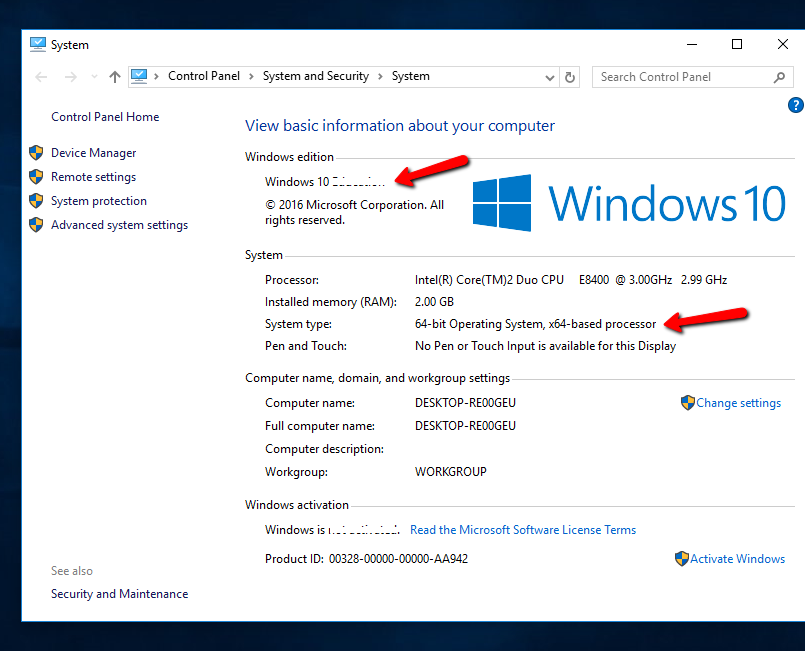The width and height of the screenshot is (805, 651).
Task: Open the recent locations dropdown arrow
Action: [x=94, y=77]
